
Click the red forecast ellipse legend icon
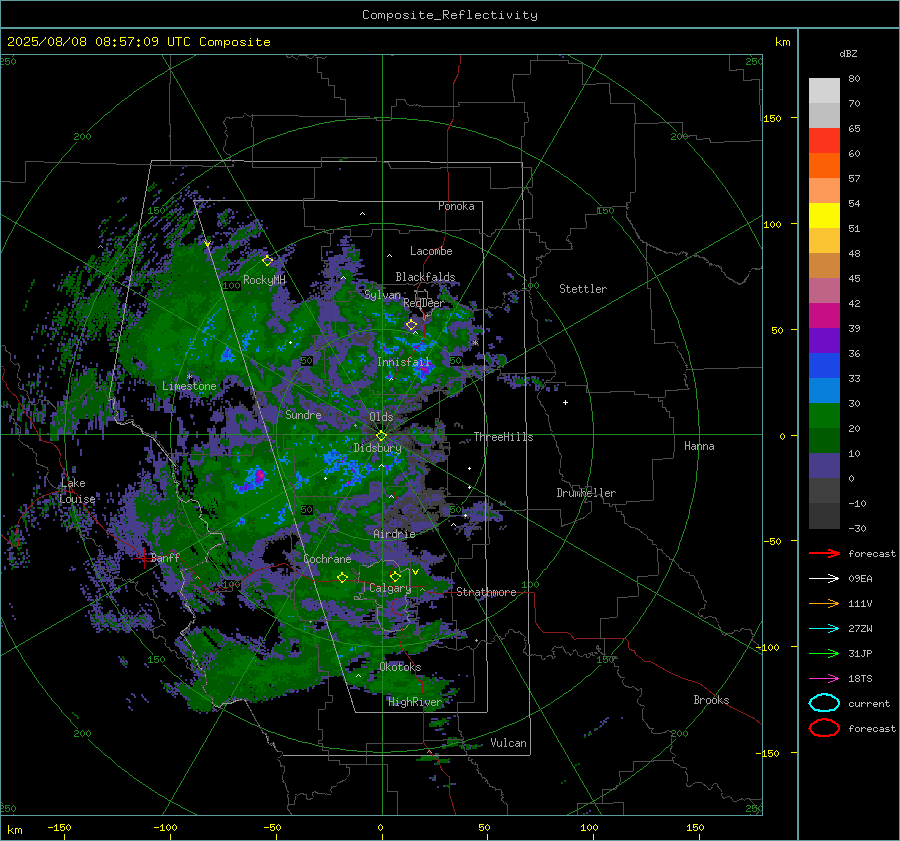[824, 728]
